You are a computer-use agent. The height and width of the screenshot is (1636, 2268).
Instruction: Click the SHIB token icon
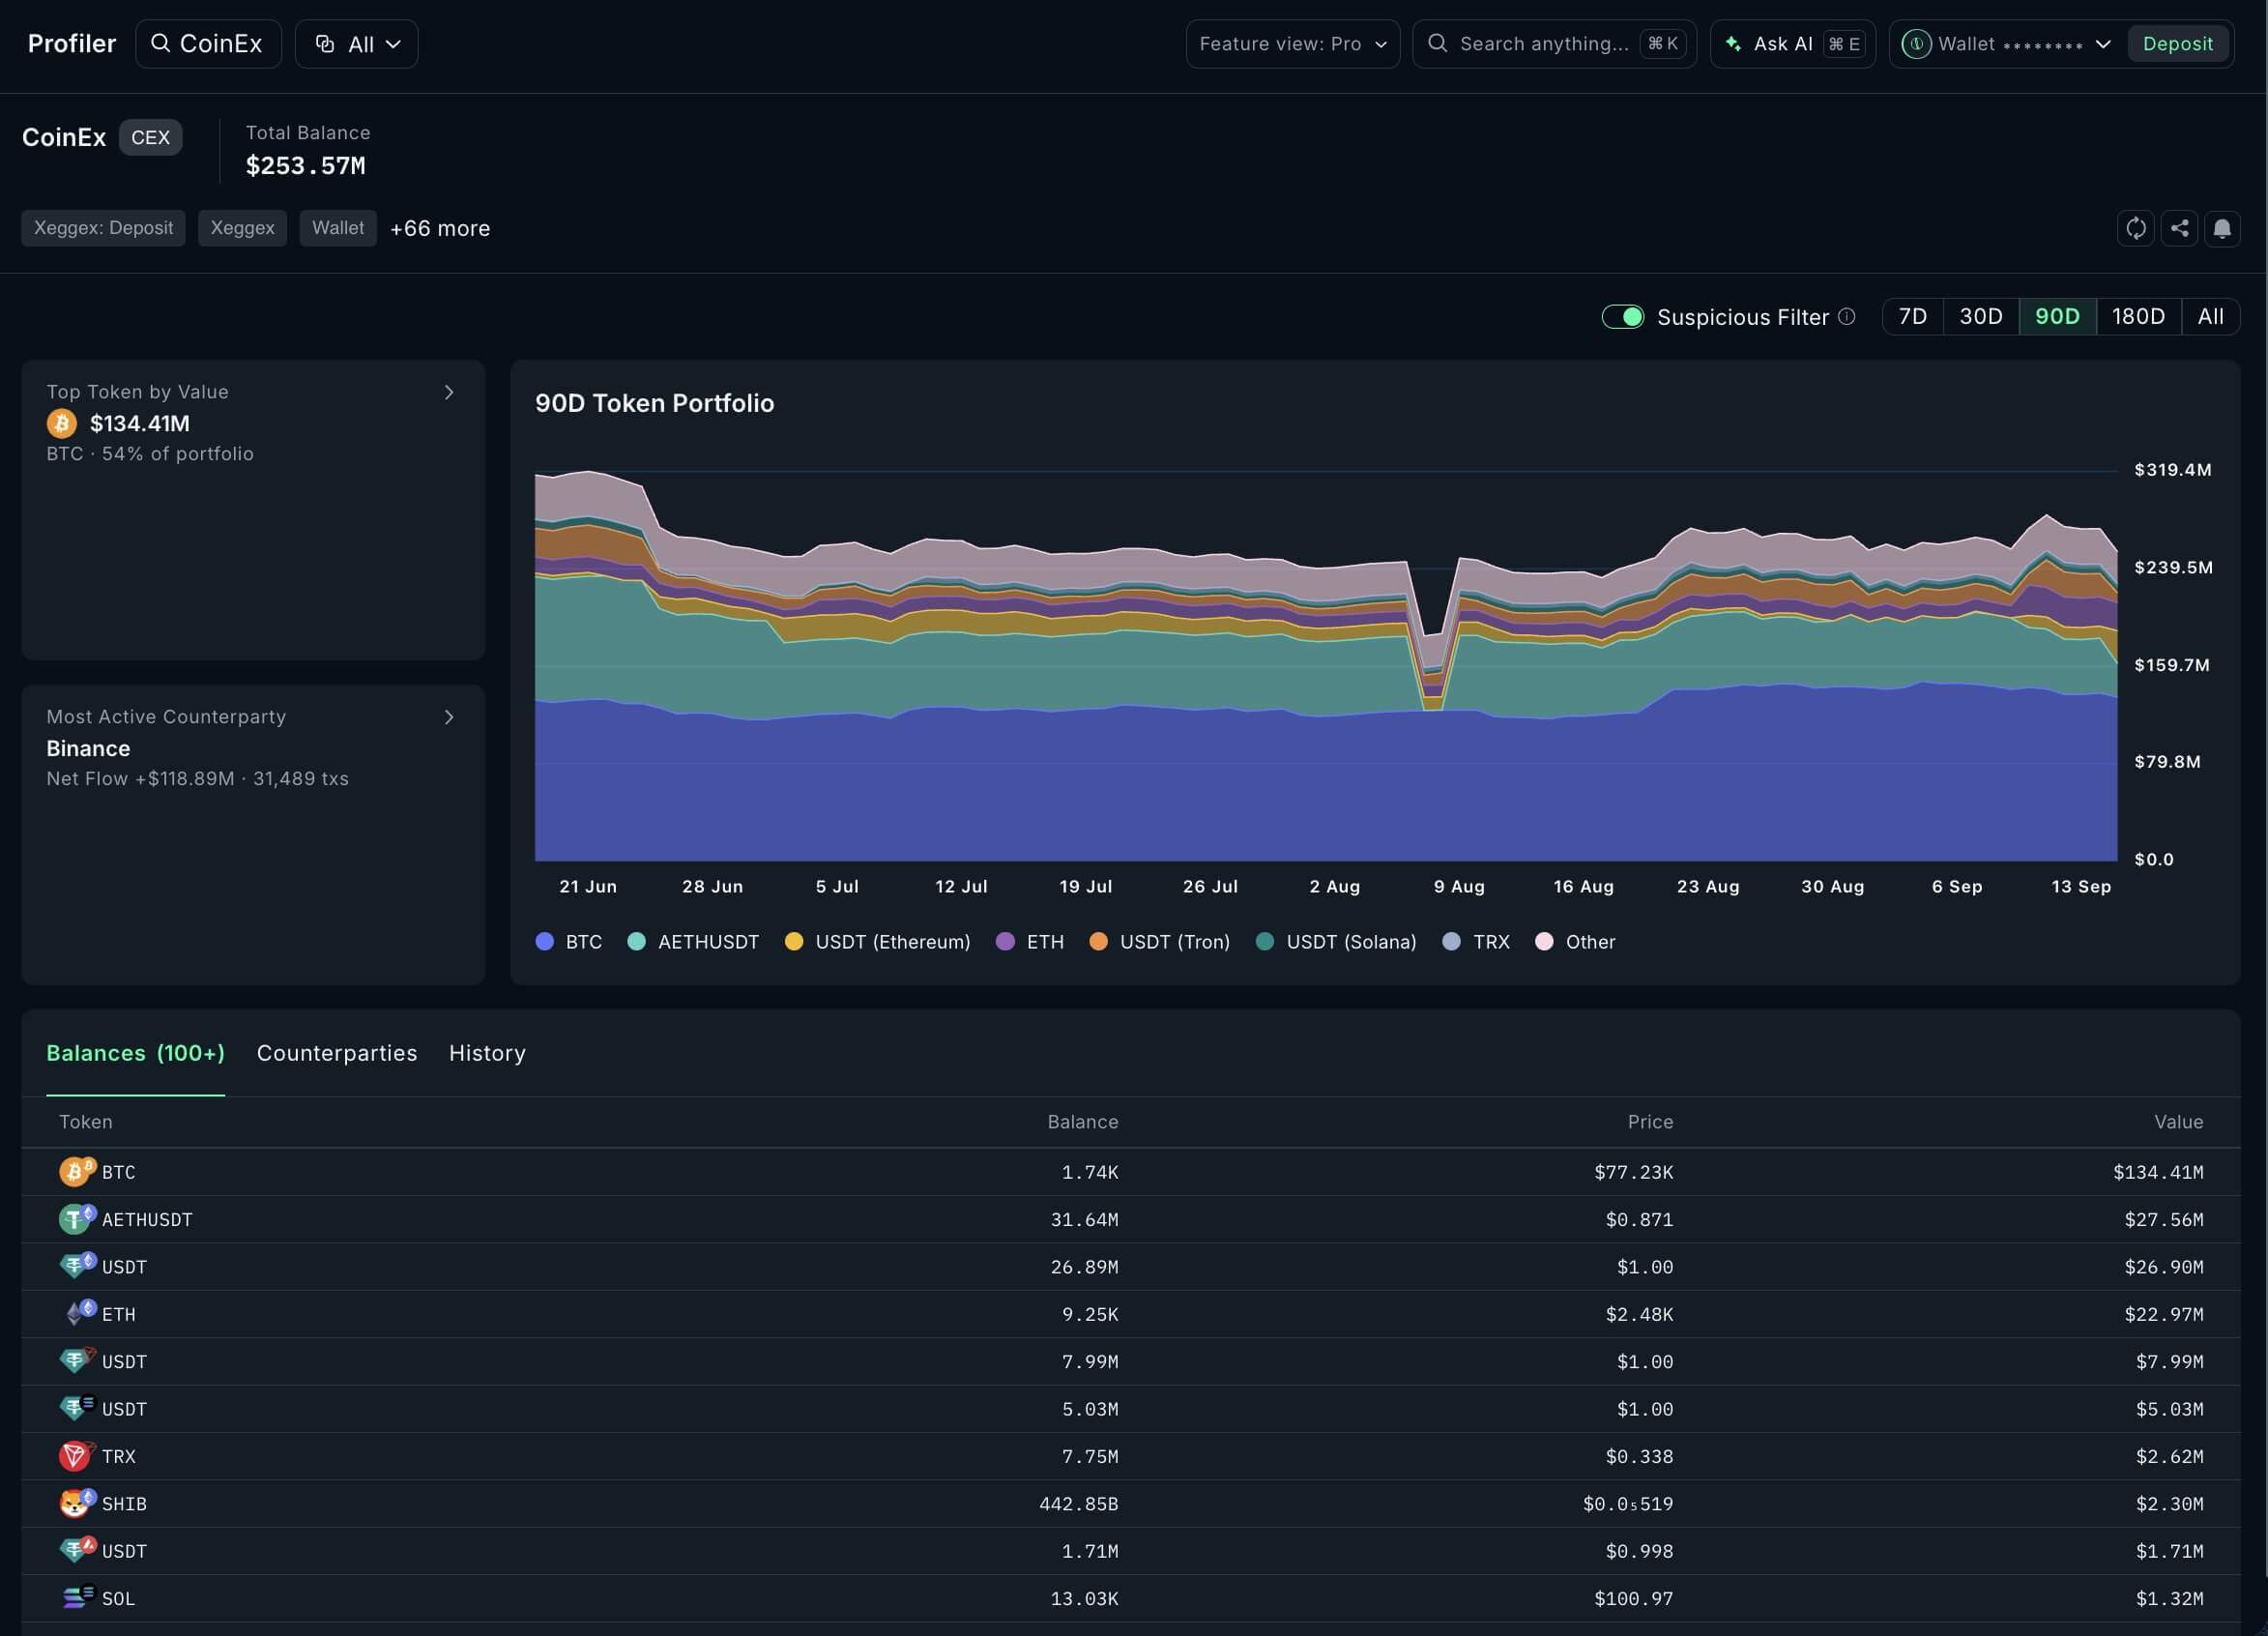click(x=76, y=1502)
